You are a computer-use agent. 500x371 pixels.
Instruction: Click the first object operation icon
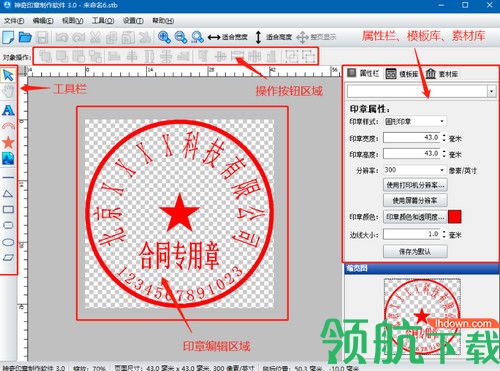[x=45, y=56]
